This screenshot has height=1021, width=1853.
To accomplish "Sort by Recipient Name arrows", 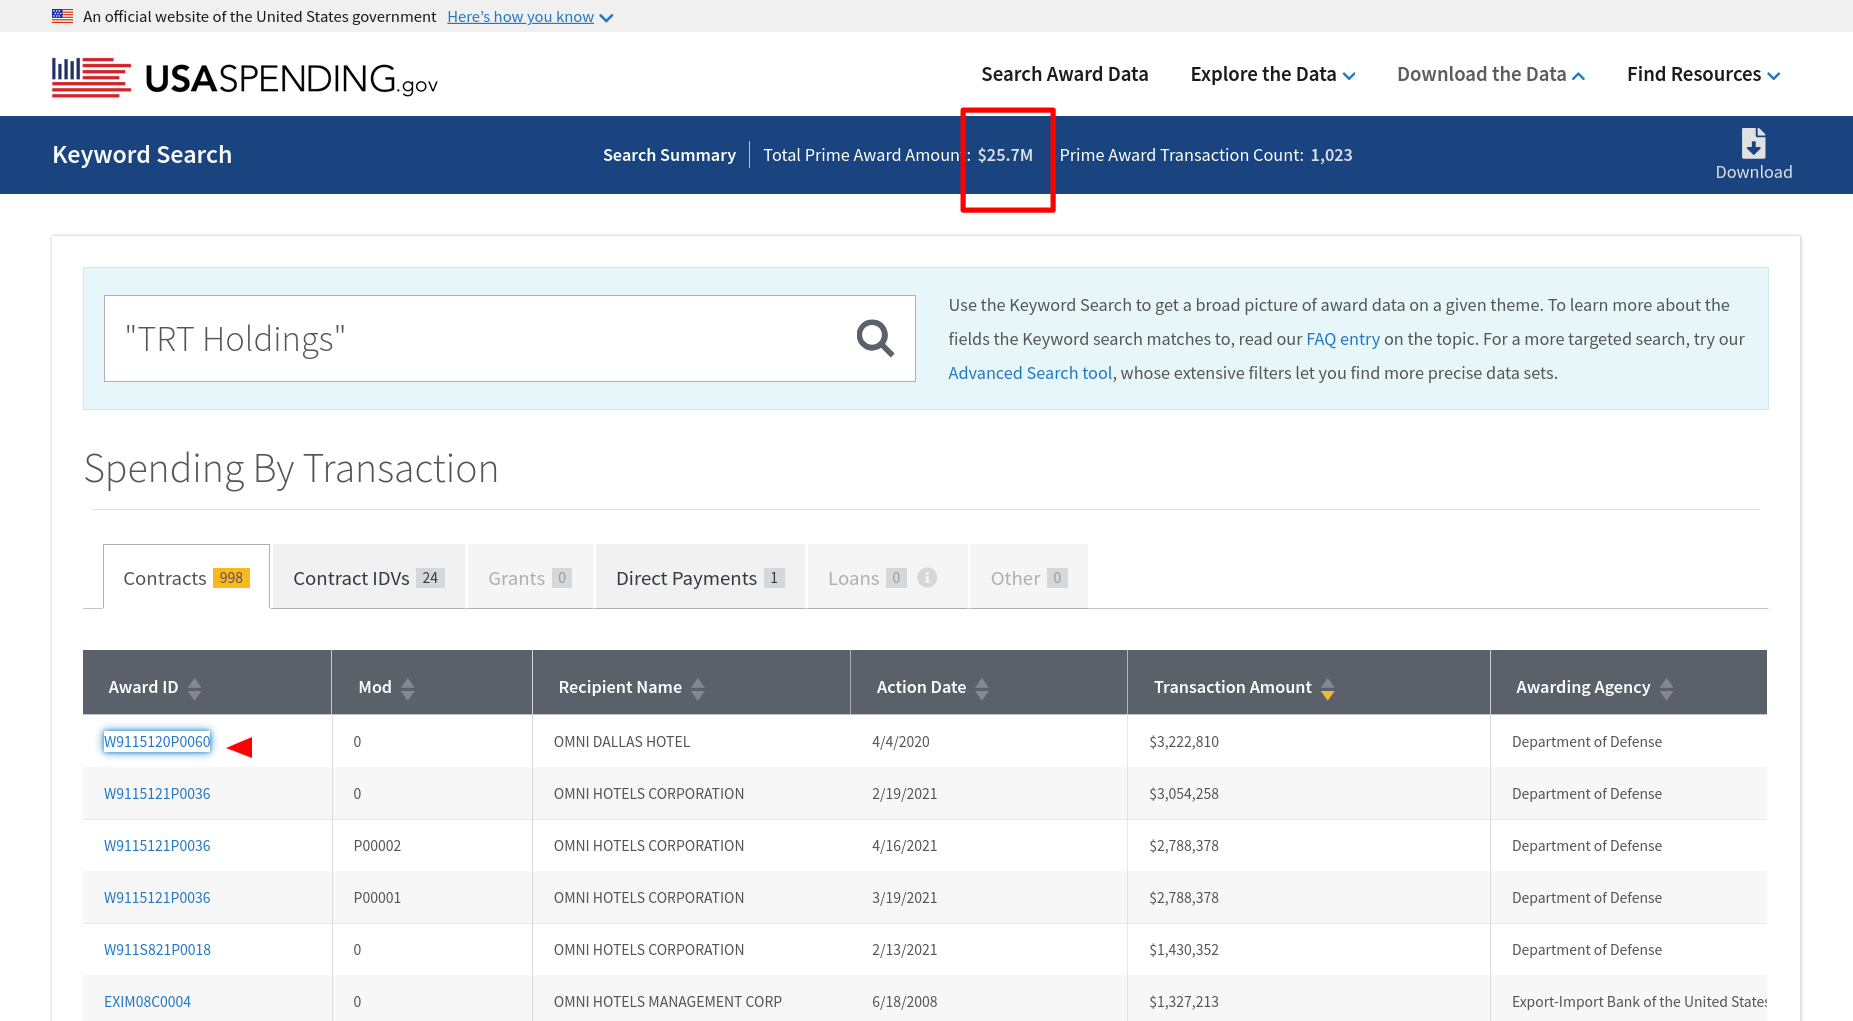I will click(x=698, y=688).
